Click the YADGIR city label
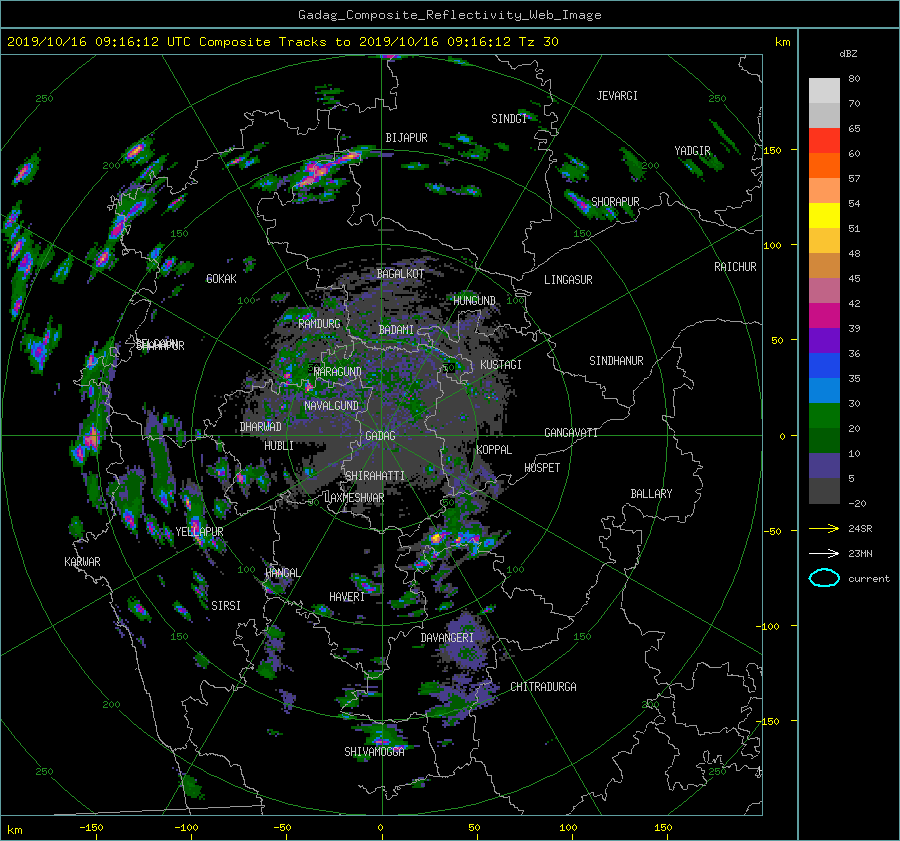 click(x=692, y=151)
